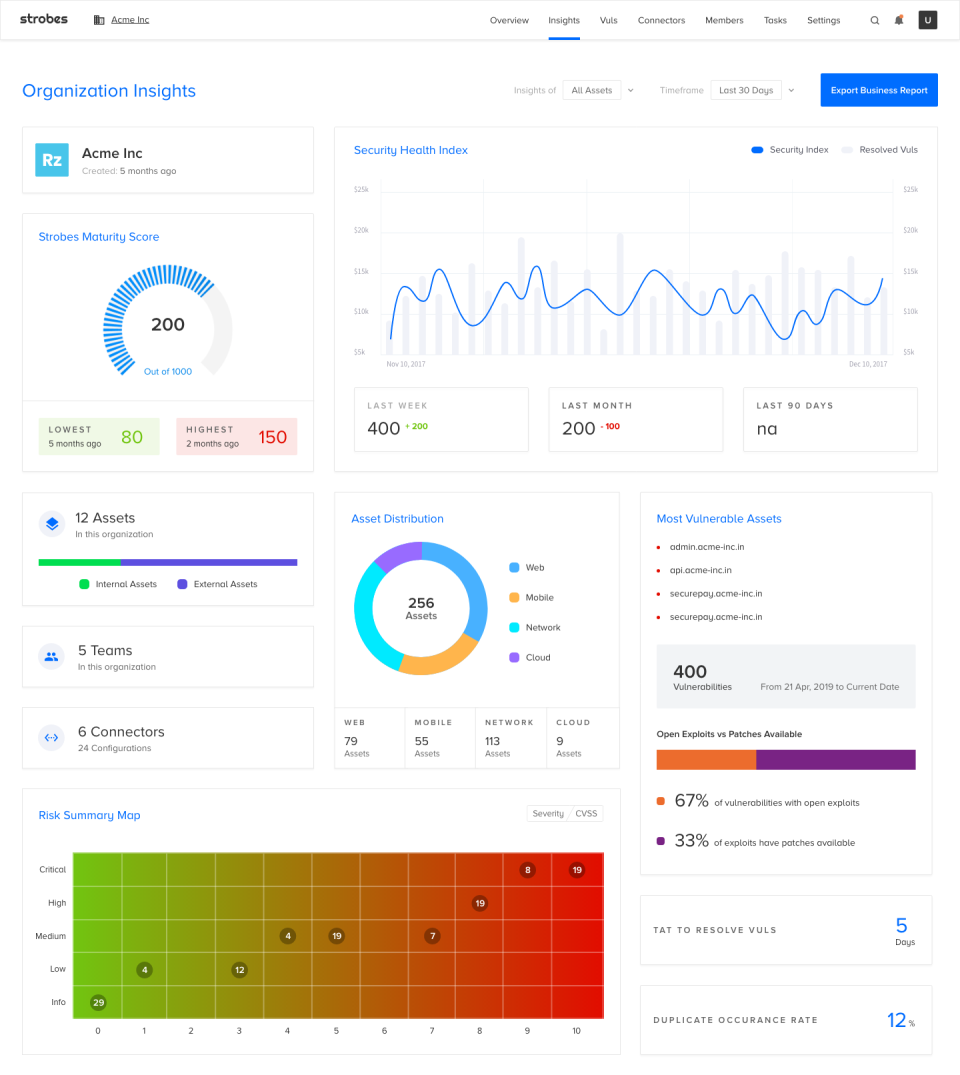Switch to the Overview tab

[509, 19]
